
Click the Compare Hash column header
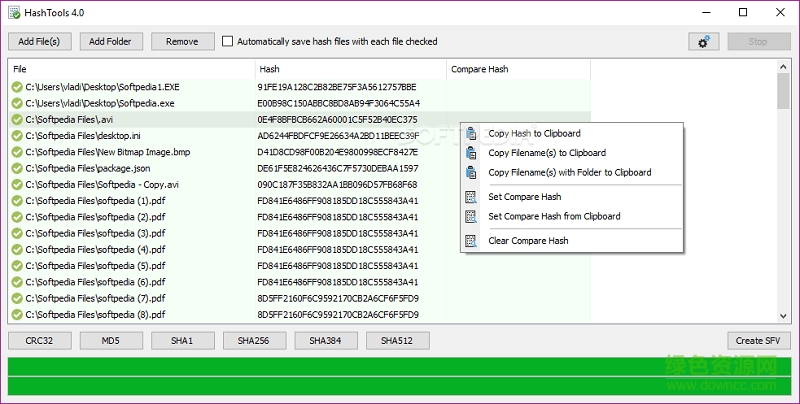[518, 69]
